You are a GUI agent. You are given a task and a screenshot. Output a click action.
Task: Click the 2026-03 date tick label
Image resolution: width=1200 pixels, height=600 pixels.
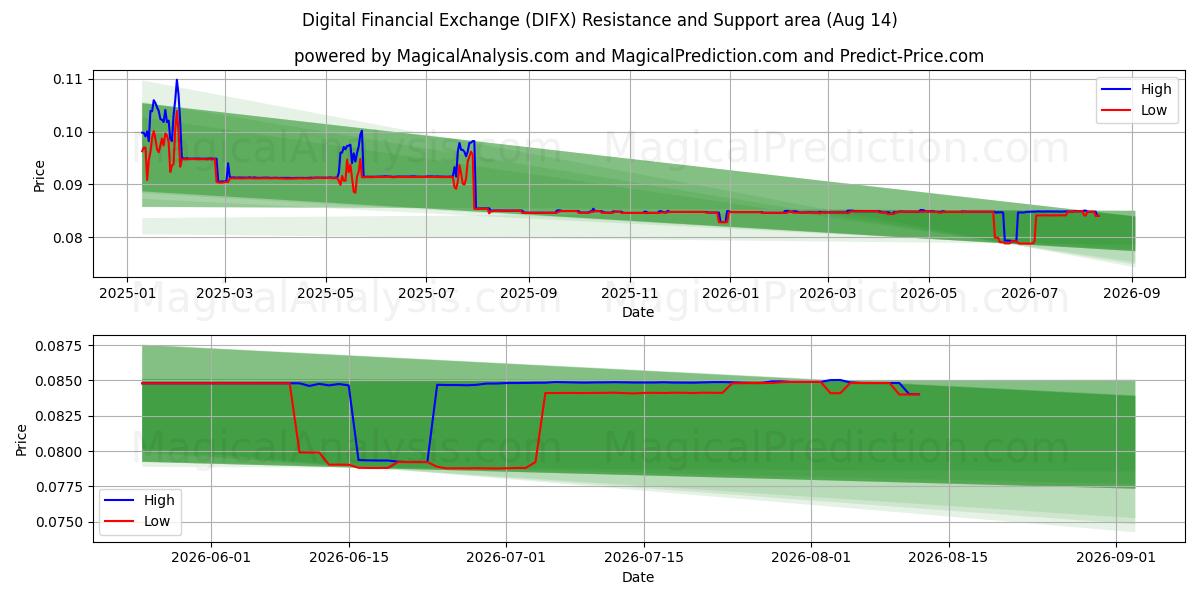click(x=828, y=293)
